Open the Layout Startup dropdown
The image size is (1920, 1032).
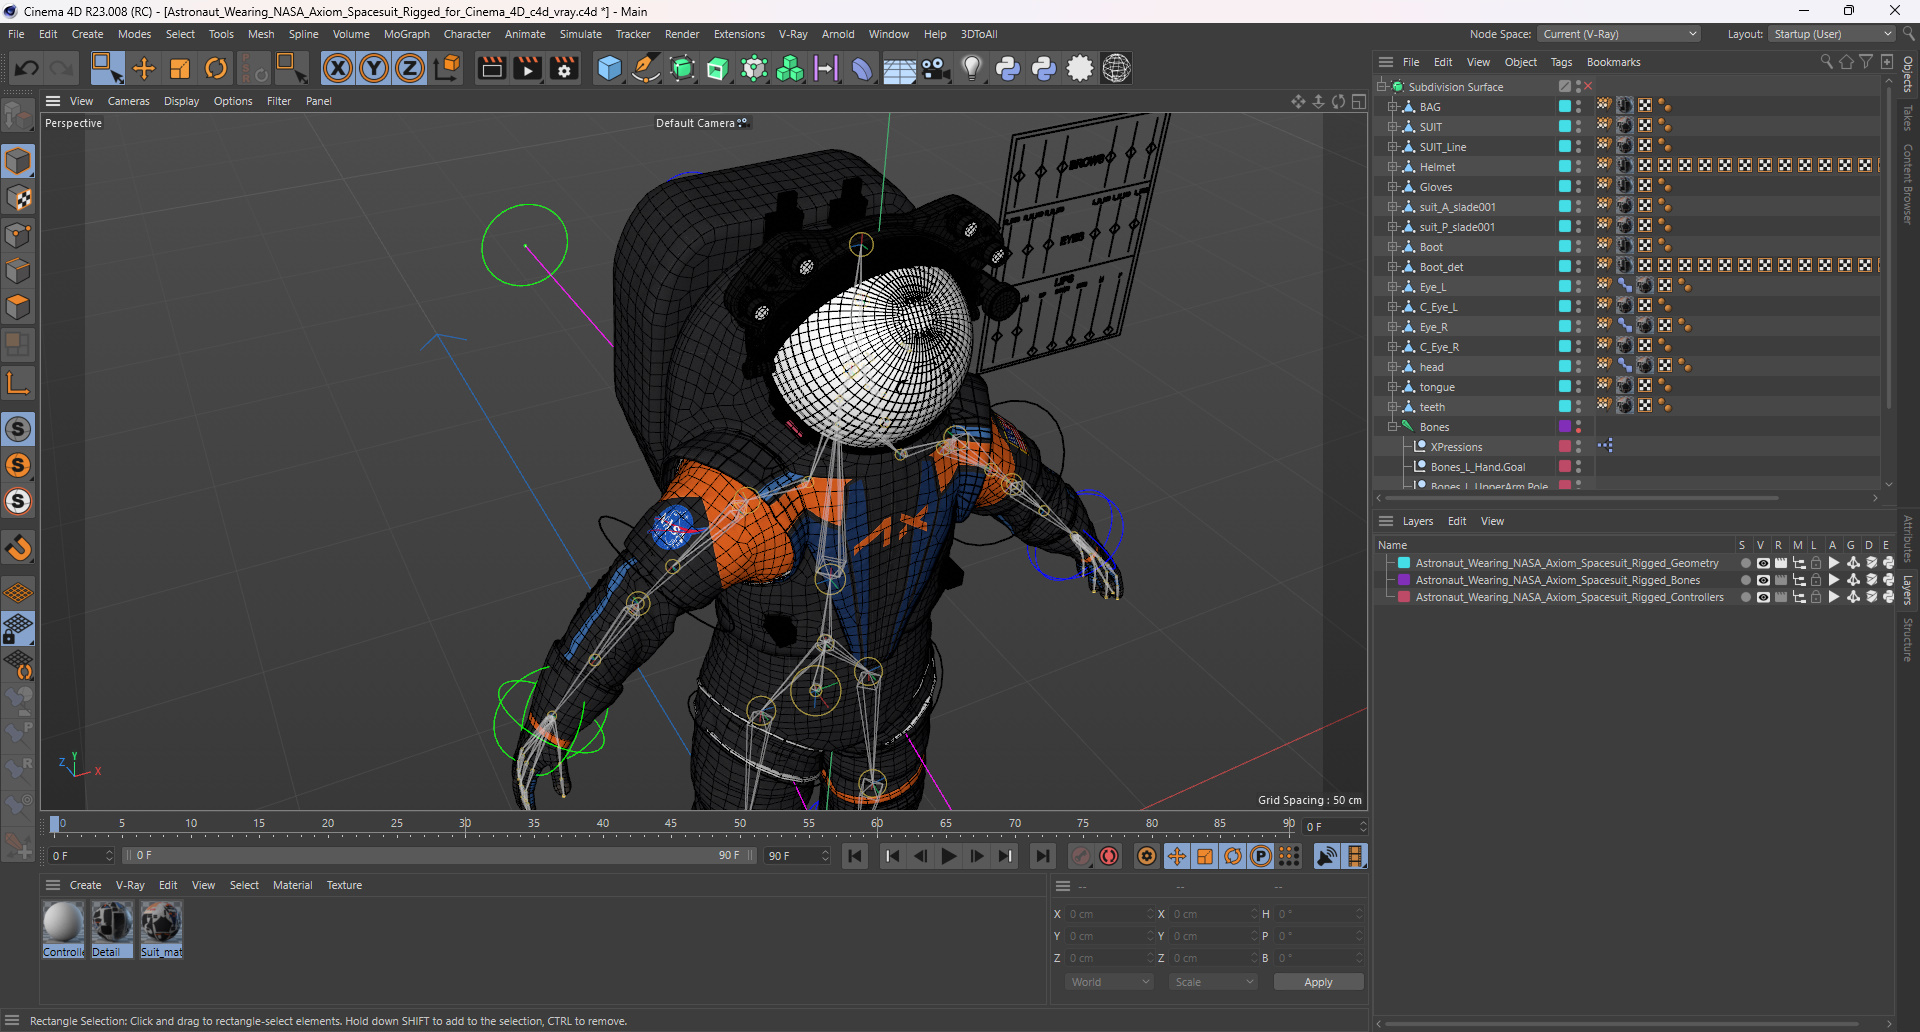click(x=1832, y=34)
